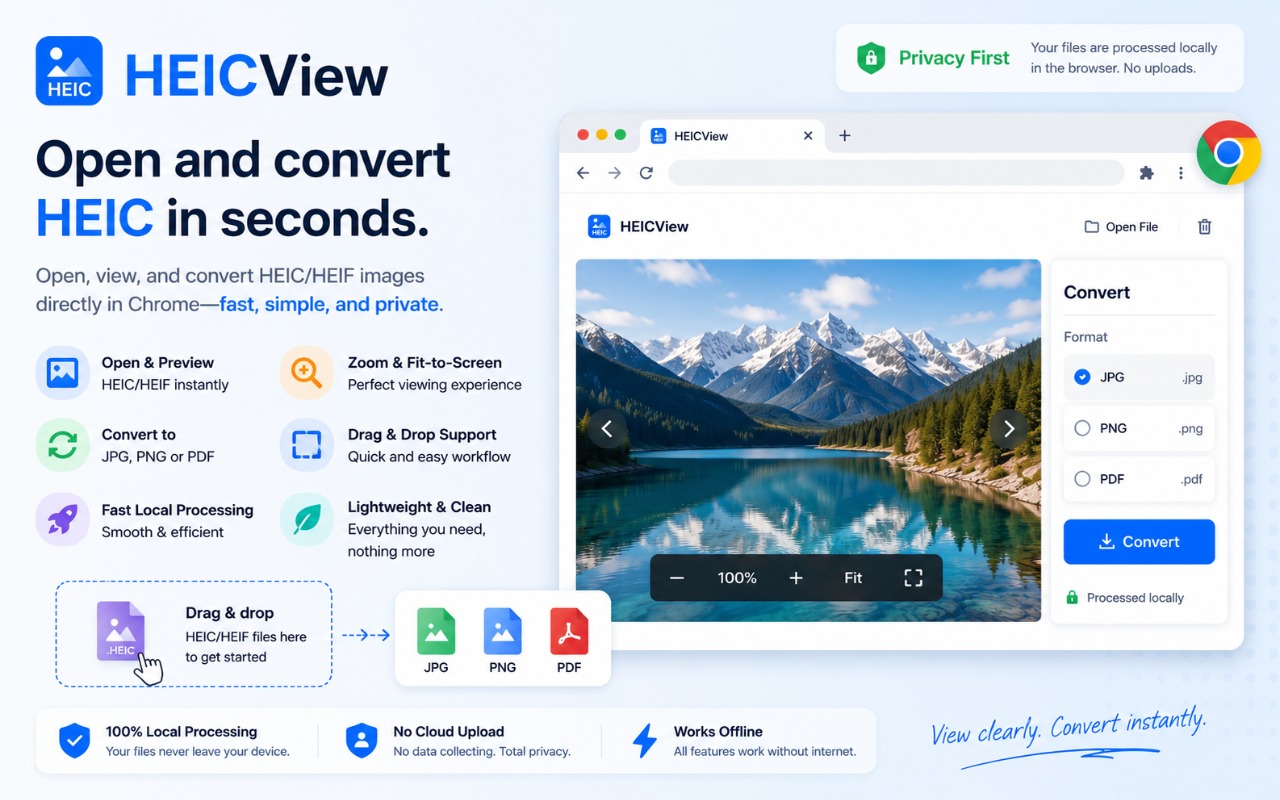1280x800 pixels.
Task: Click the trash delete icon in HEICView
Action: 1205,227
